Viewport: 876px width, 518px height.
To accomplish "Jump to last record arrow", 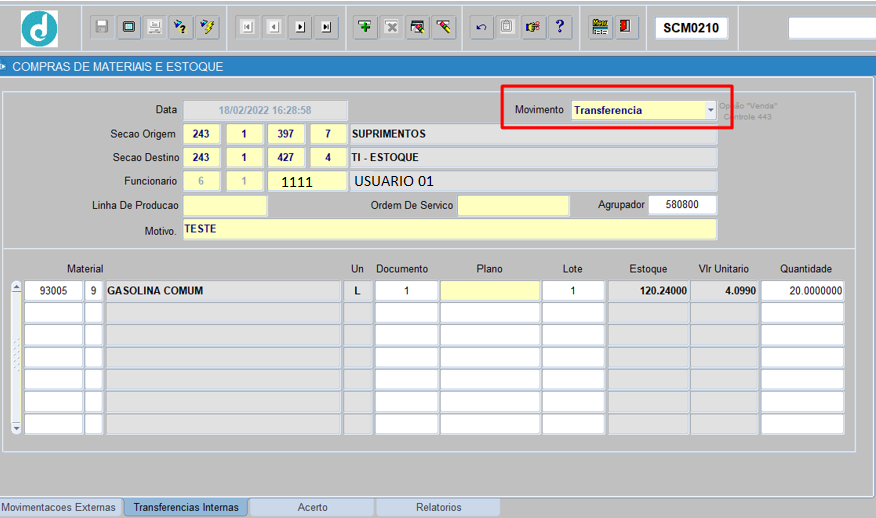I will (327, 27).
